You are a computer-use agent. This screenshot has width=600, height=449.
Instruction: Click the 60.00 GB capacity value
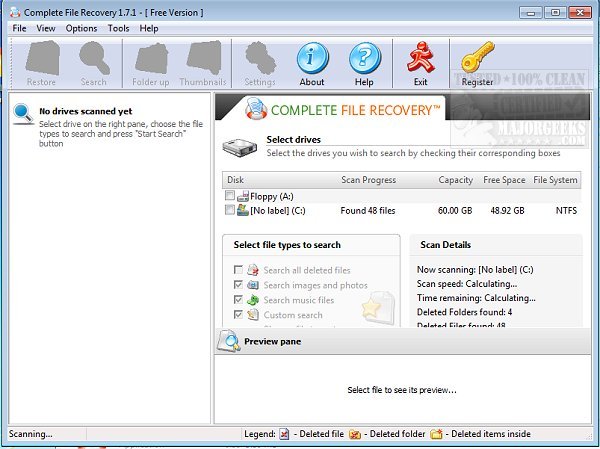(x=455, y=211)
